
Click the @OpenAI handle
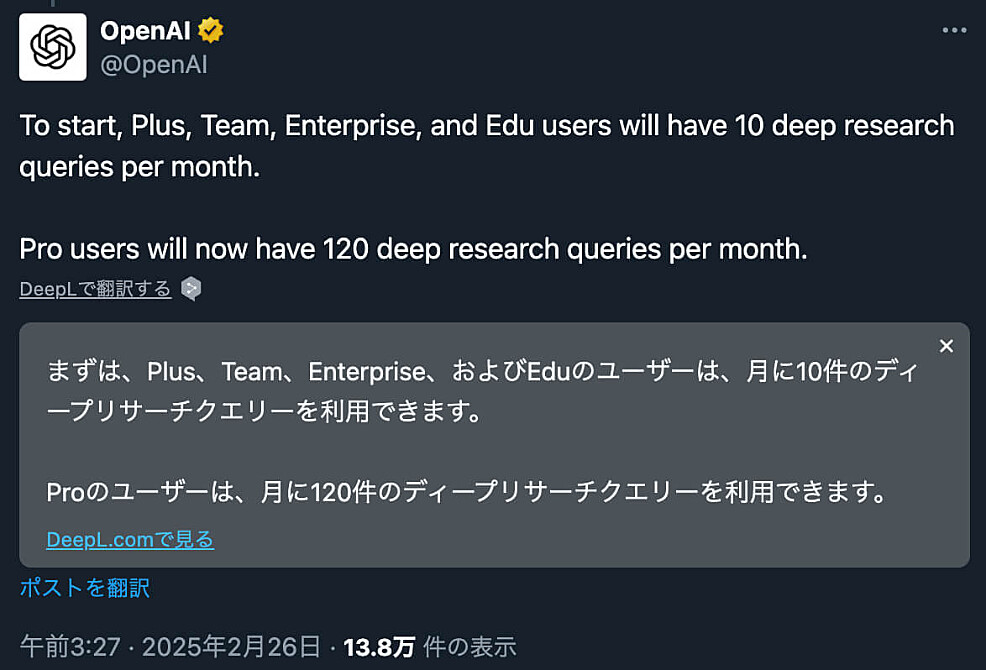(154, 65)
